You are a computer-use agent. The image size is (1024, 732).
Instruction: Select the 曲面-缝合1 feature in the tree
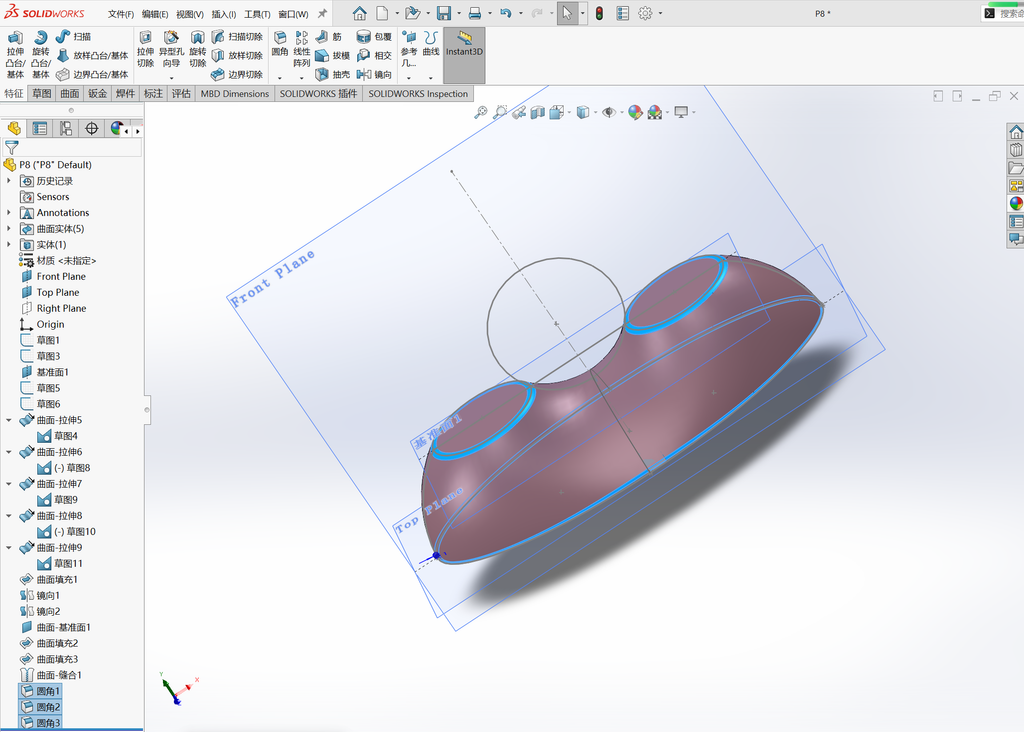pyautogui.click(x=51, y=675)
